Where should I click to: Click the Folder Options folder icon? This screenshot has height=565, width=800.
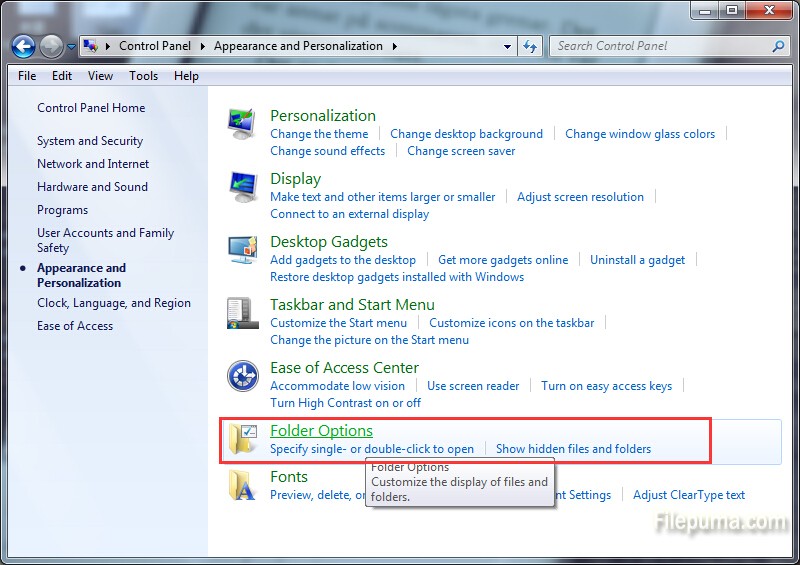click(242, 439)
